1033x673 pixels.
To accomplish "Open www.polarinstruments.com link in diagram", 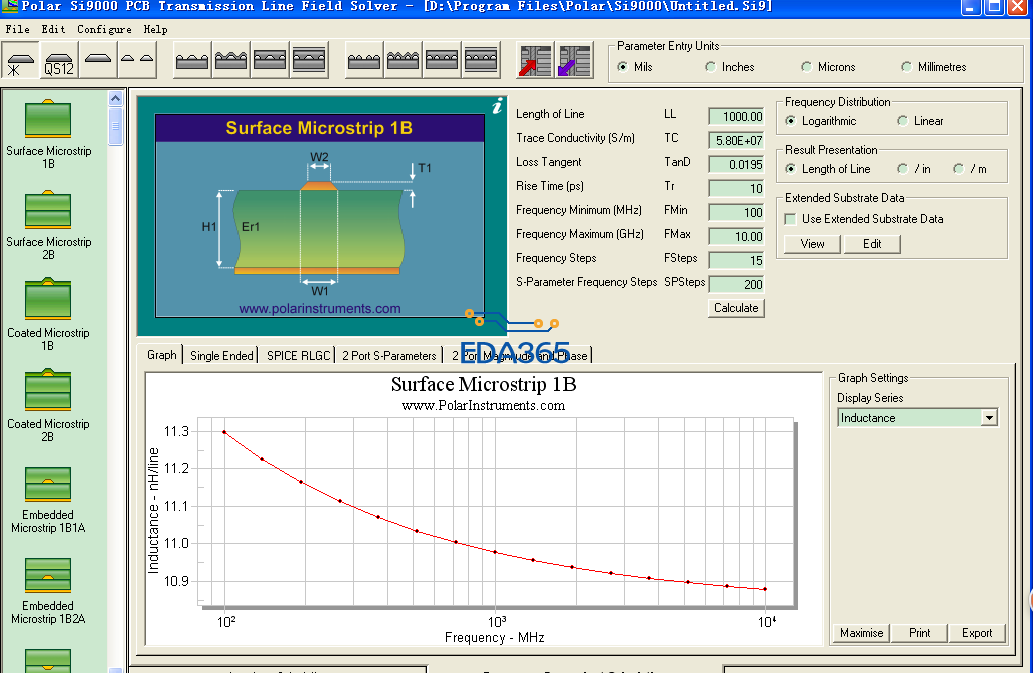I will (x=320, y=308).
